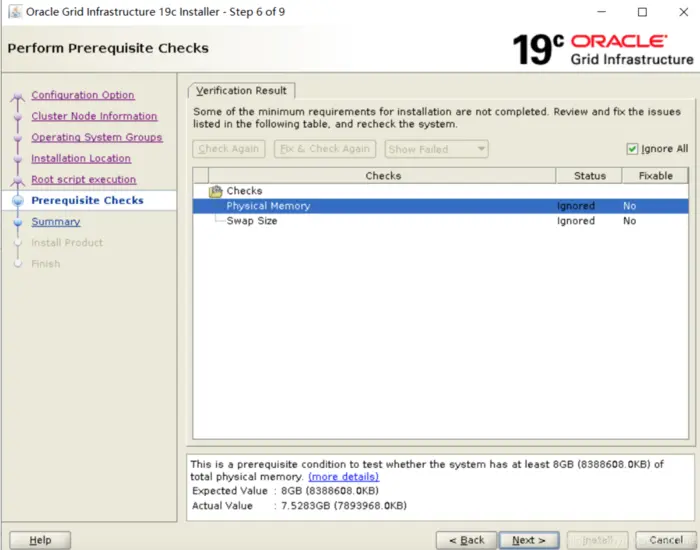The image size is (700, 550).
Task: Open Operating System Groups step
Action: tap(97, 137)
